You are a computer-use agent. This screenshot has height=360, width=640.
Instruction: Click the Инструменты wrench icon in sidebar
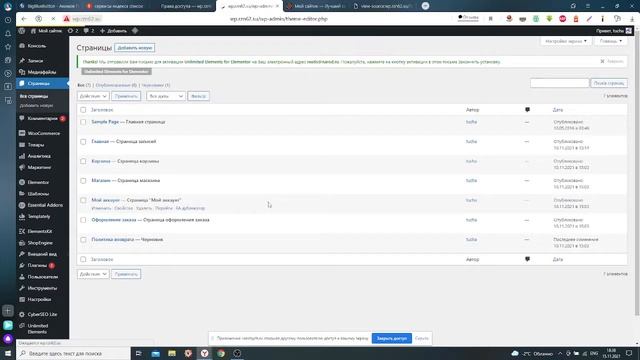pyautogui.click(x=22, y=288)
